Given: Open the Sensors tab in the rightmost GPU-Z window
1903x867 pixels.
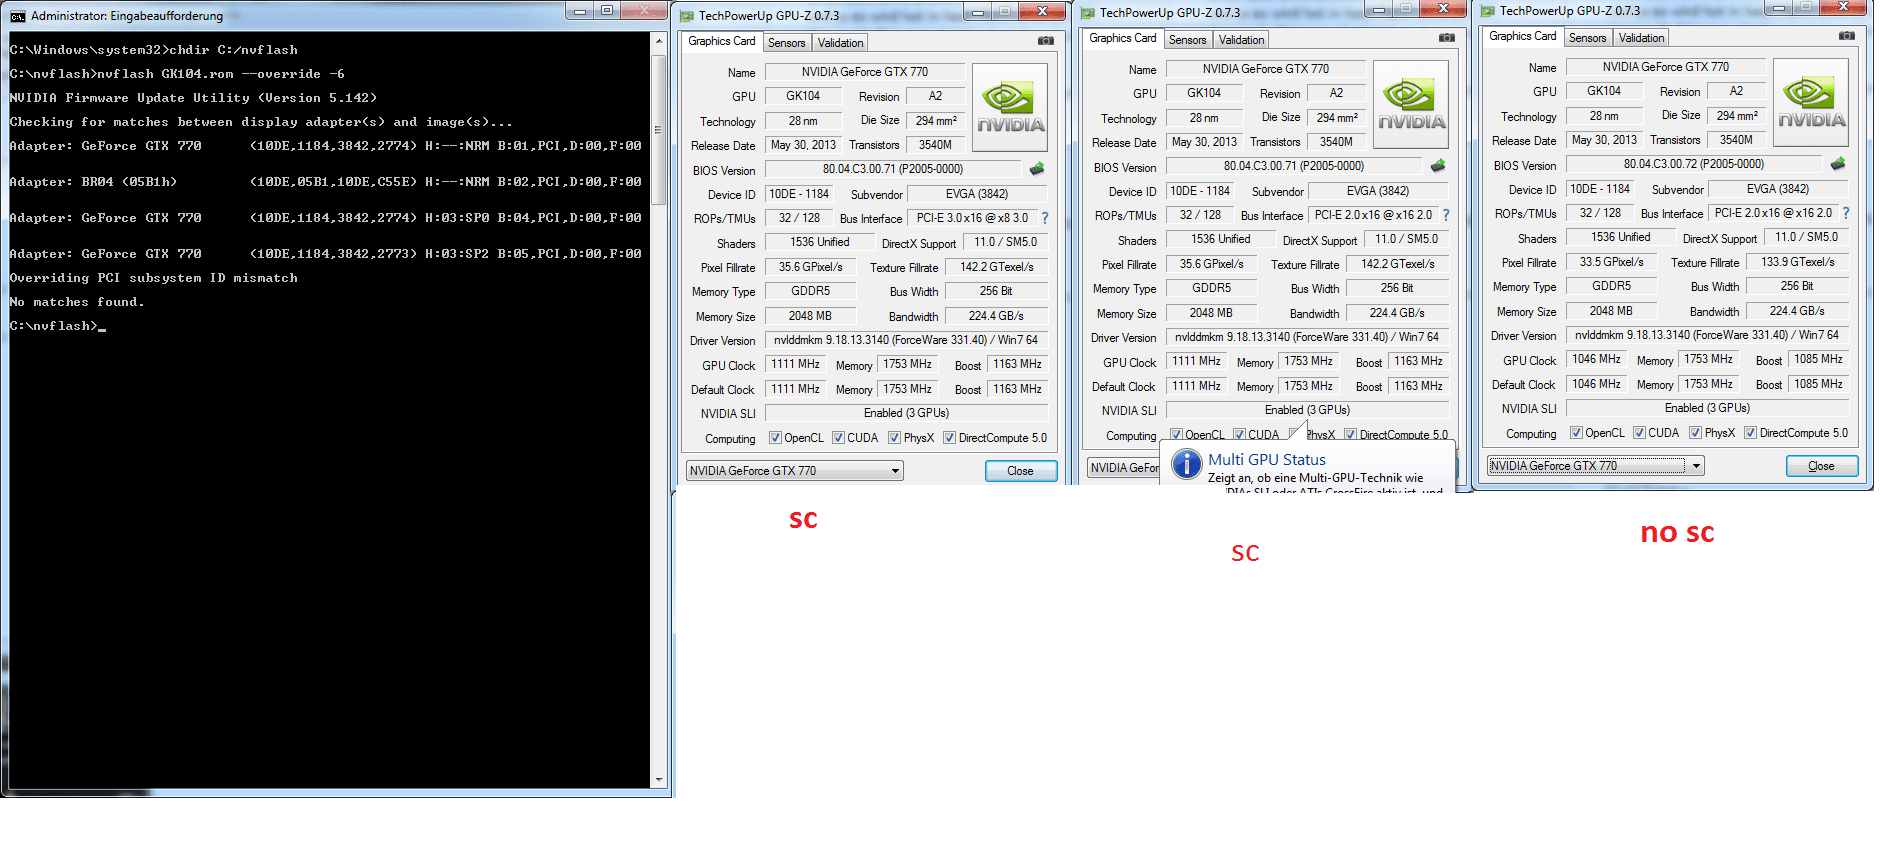Looking at the screenshot, I should tap(1588, 38).
